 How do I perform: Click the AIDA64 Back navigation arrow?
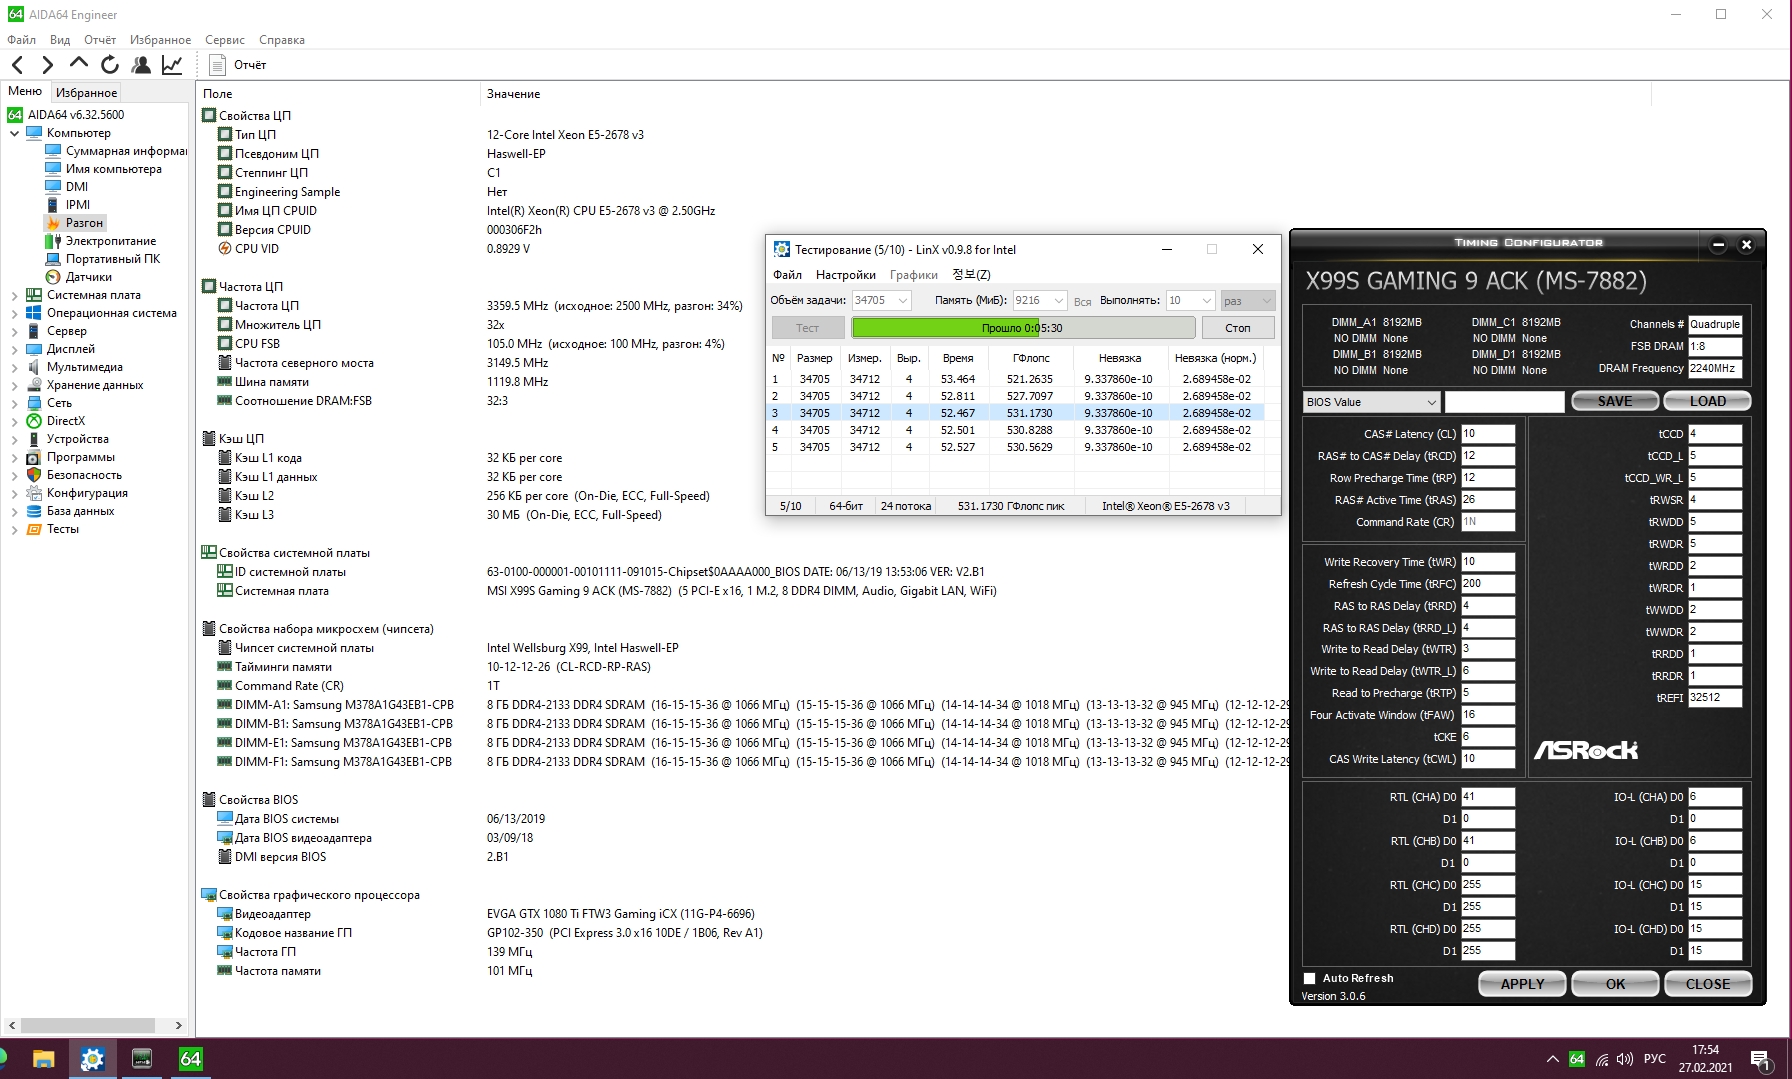[17, 65]
